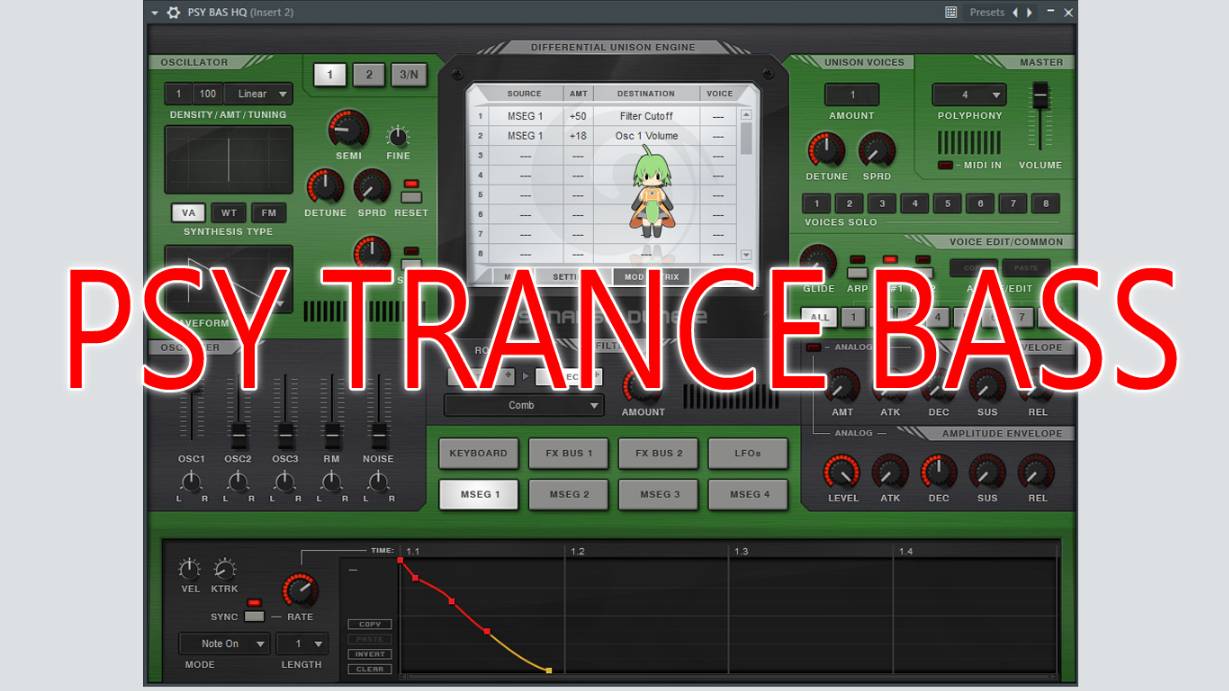
Task: Open the KEYBOARD panel
Action: (x=478, y=453)
